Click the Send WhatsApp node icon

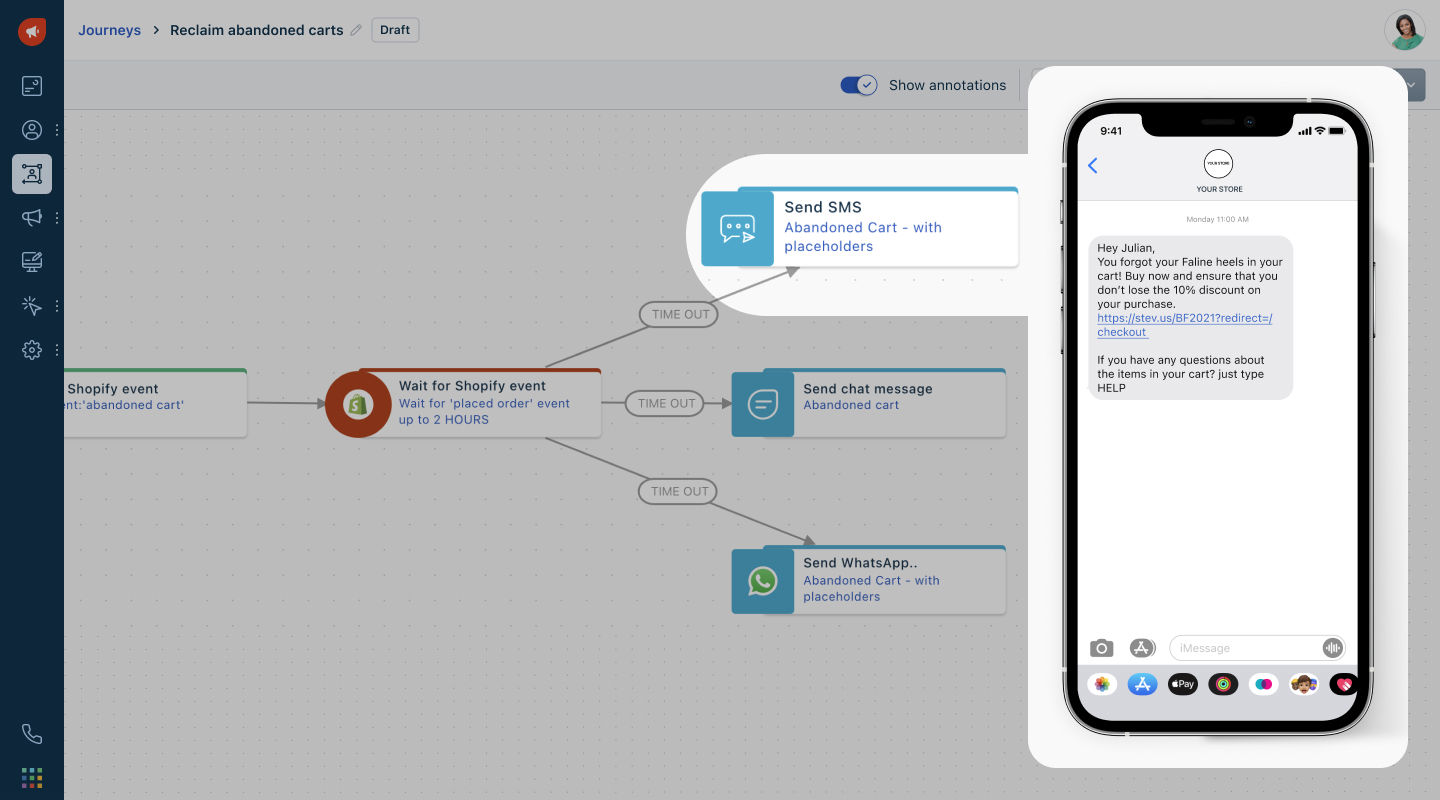763,581
